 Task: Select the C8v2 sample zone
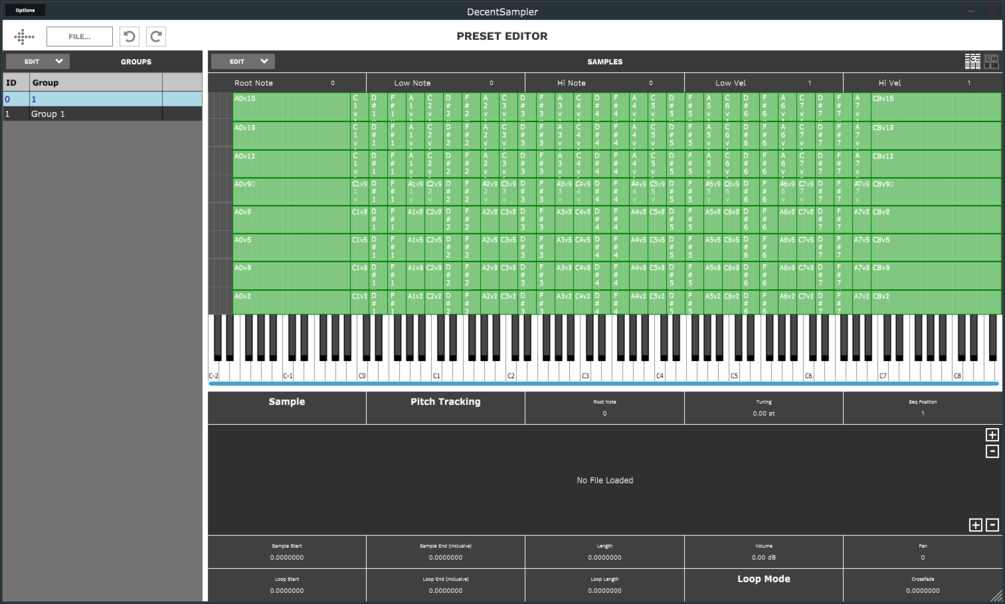tap(936, 303)
